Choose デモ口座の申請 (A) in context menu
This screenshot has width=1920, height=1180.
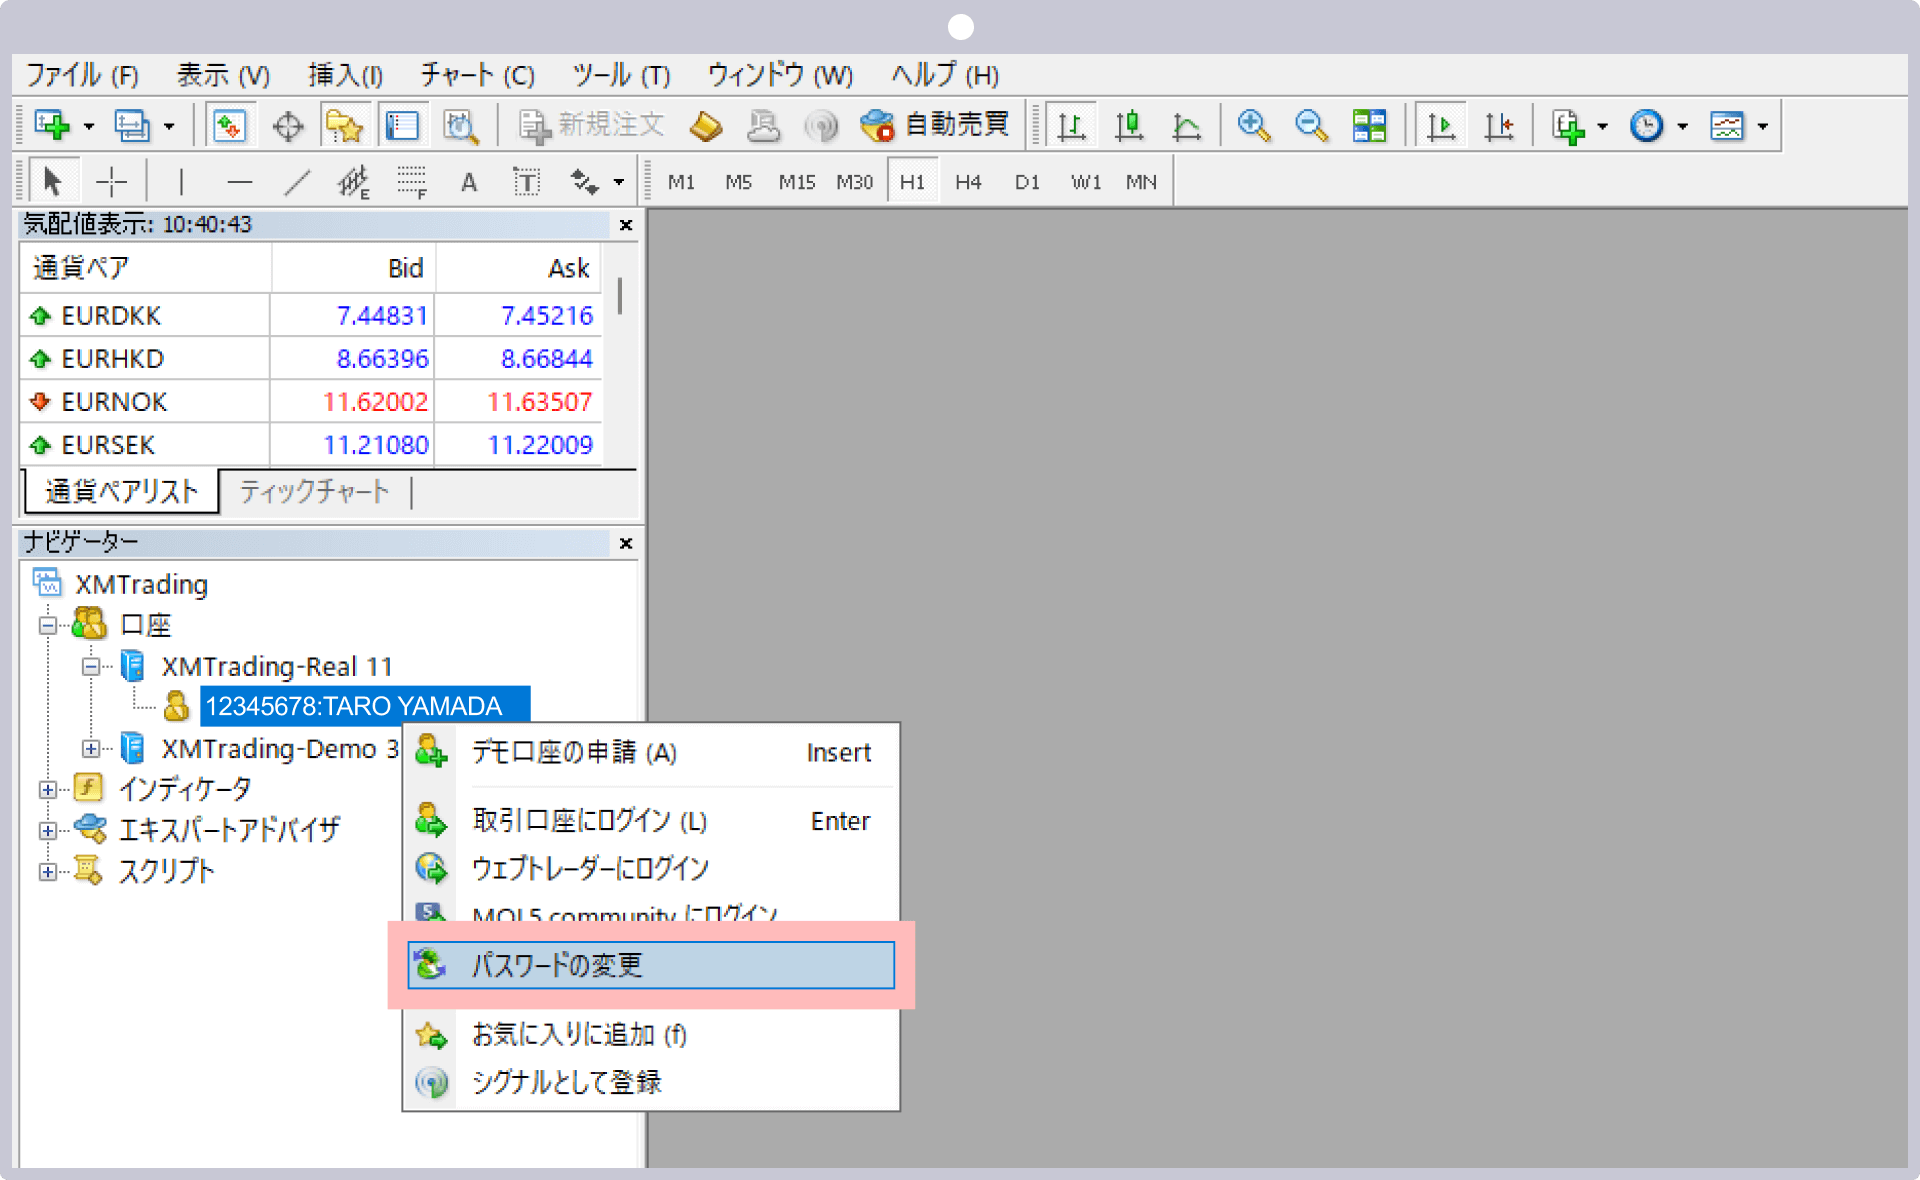(x=651, y=752)
